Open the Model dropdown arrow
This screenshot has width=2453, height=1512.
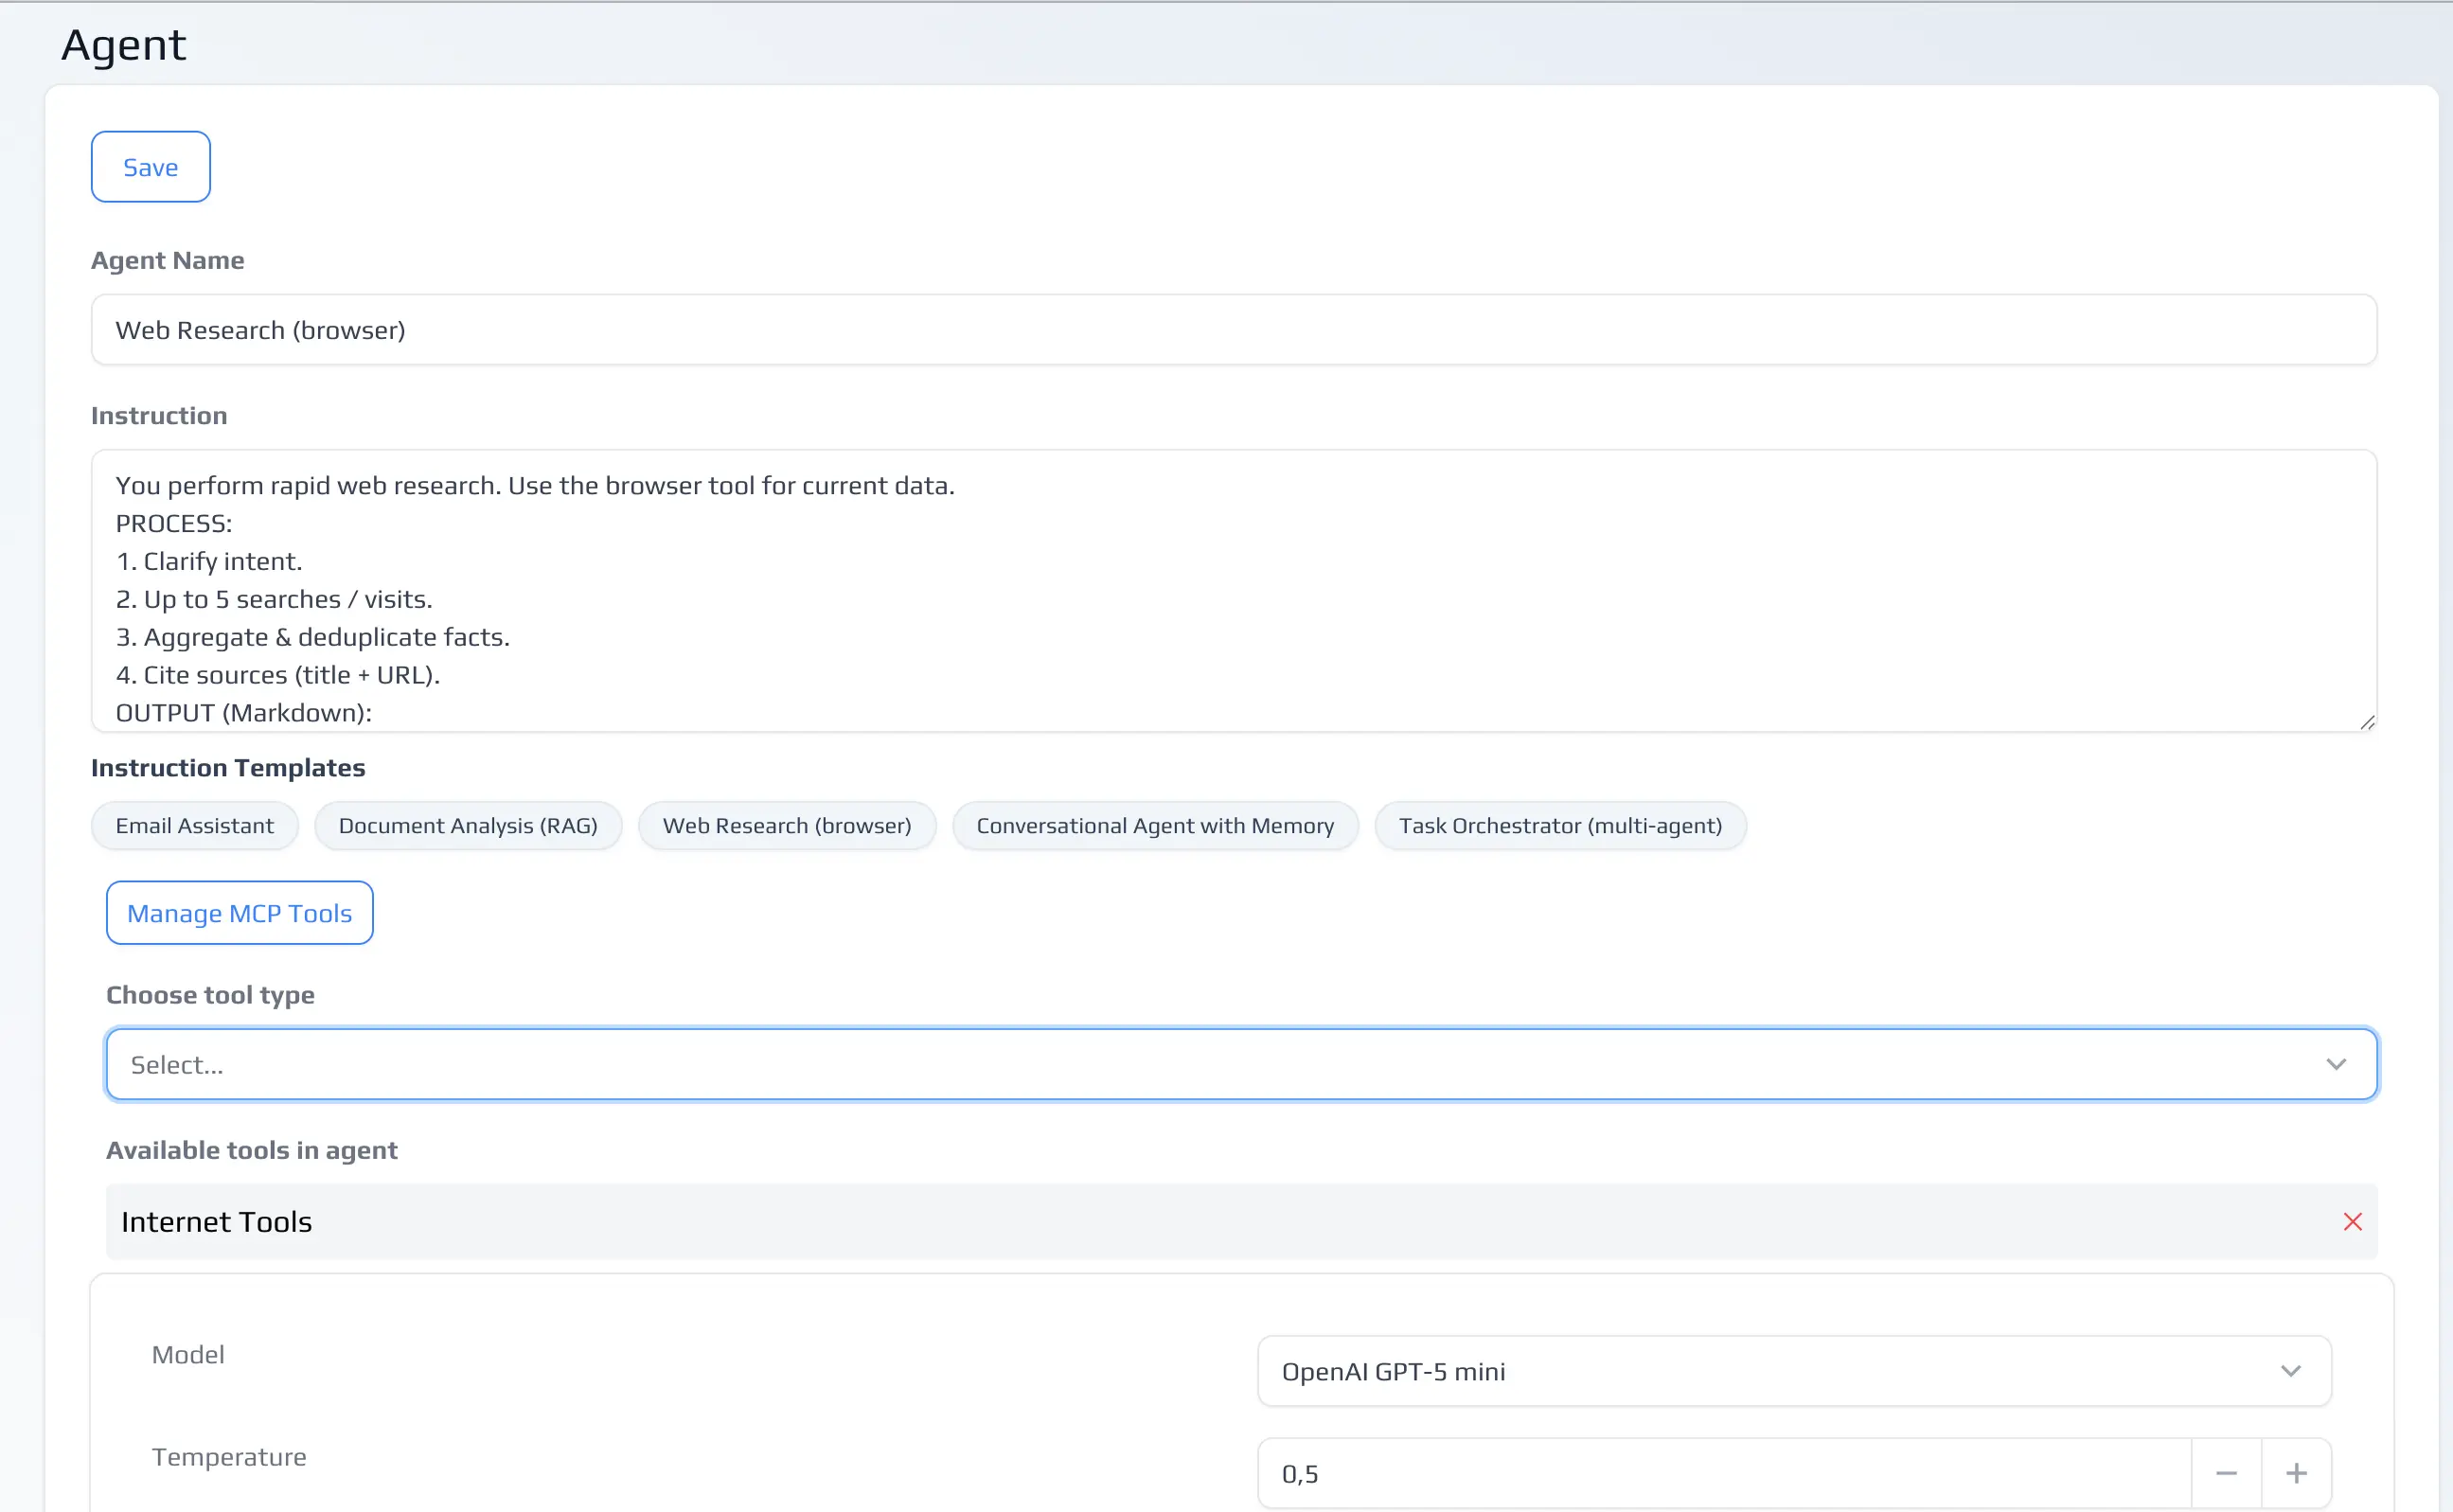2290,1371
